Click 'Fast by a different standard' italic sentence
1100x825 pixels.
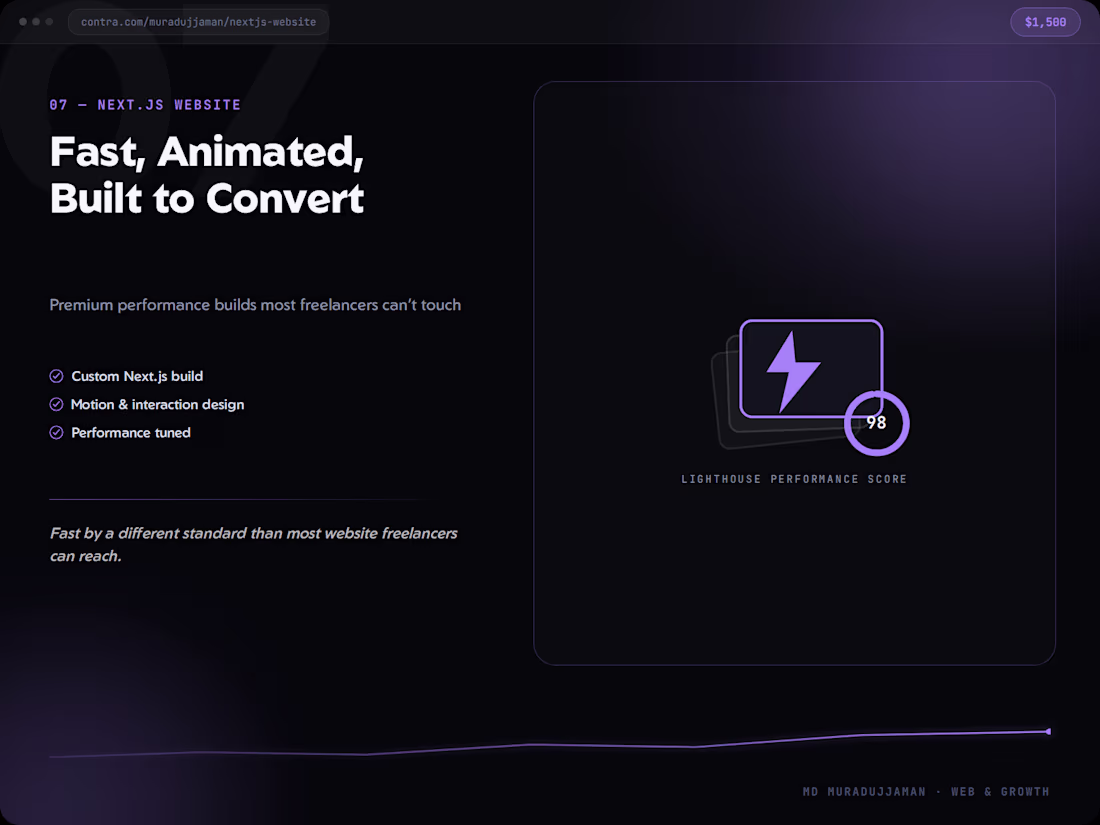pyautogui.click(x=253, y=544)
